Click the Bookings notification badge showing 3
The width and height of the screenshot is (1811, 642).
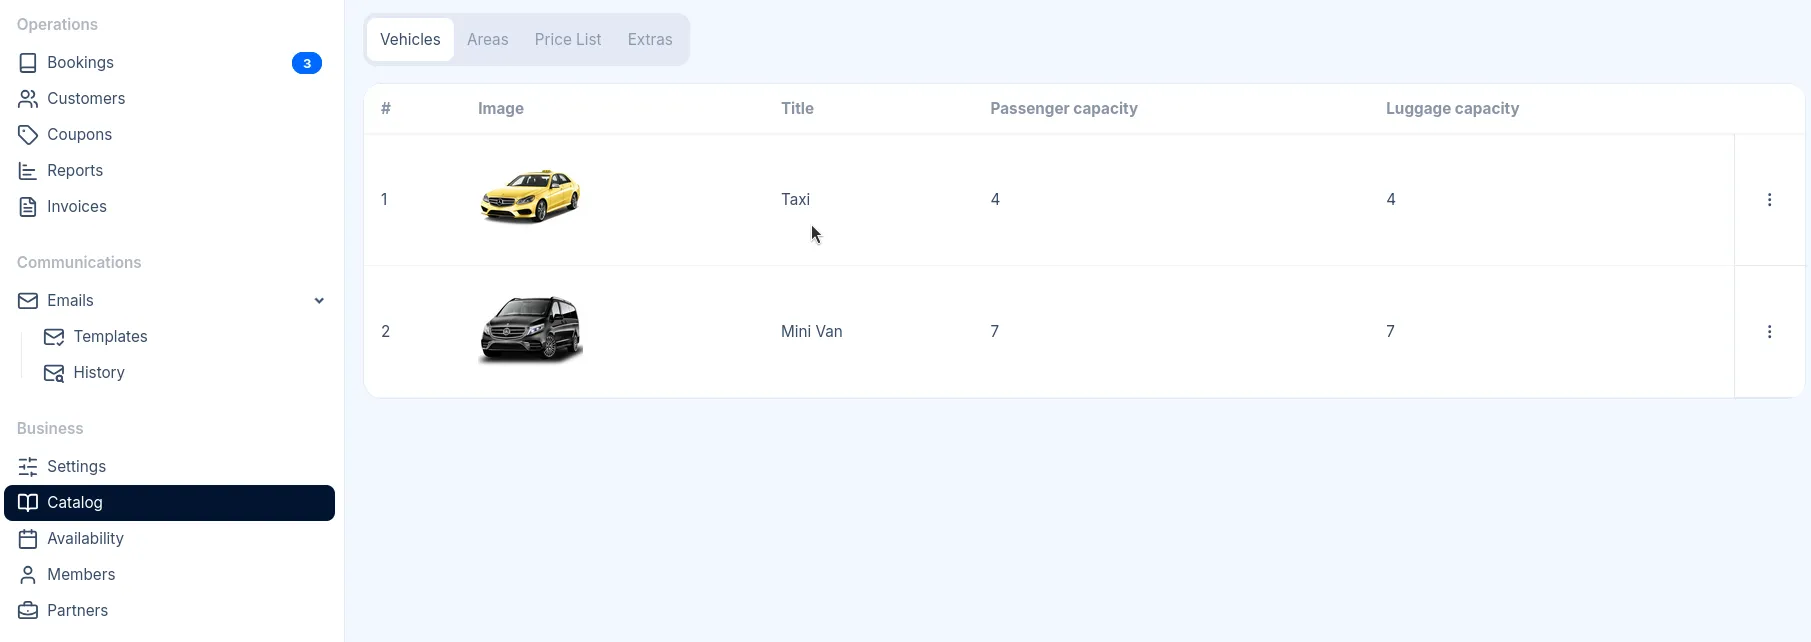coord(307,63)
